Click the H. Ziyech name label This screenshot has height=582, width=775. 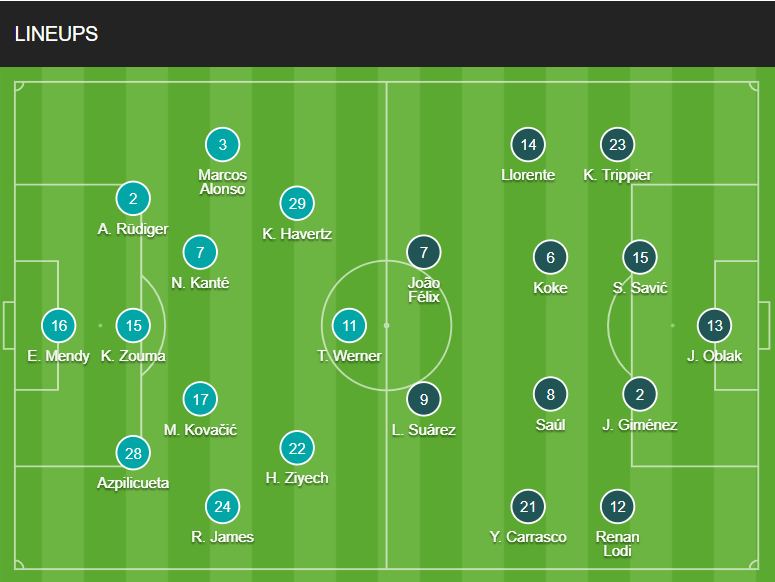(297, 478)
